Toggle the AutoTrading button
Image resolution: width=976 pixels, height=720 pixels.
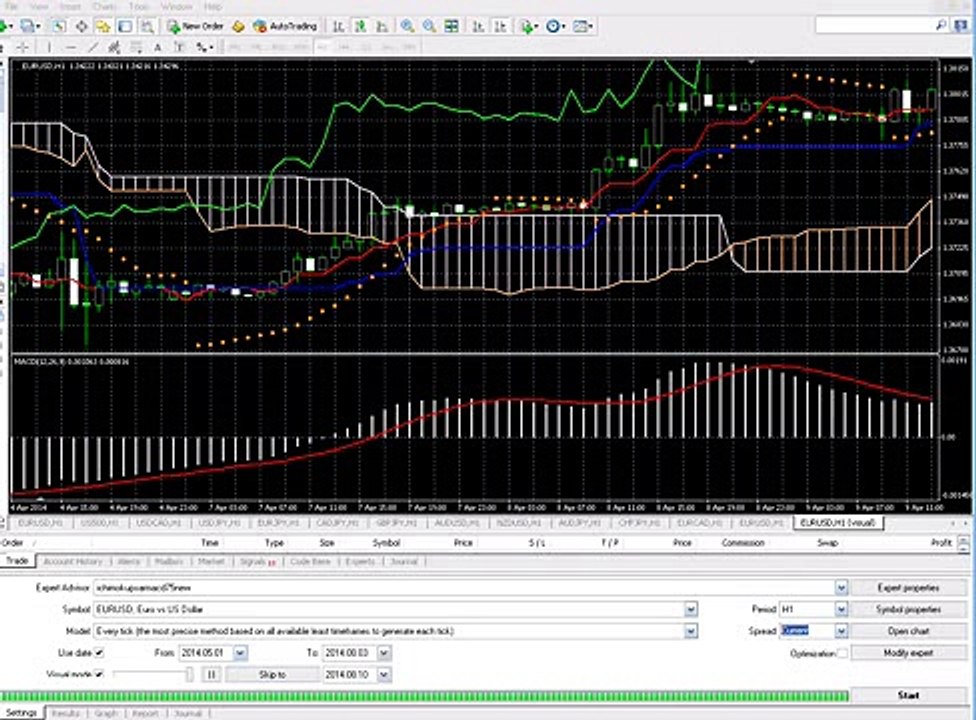(286, 26)
